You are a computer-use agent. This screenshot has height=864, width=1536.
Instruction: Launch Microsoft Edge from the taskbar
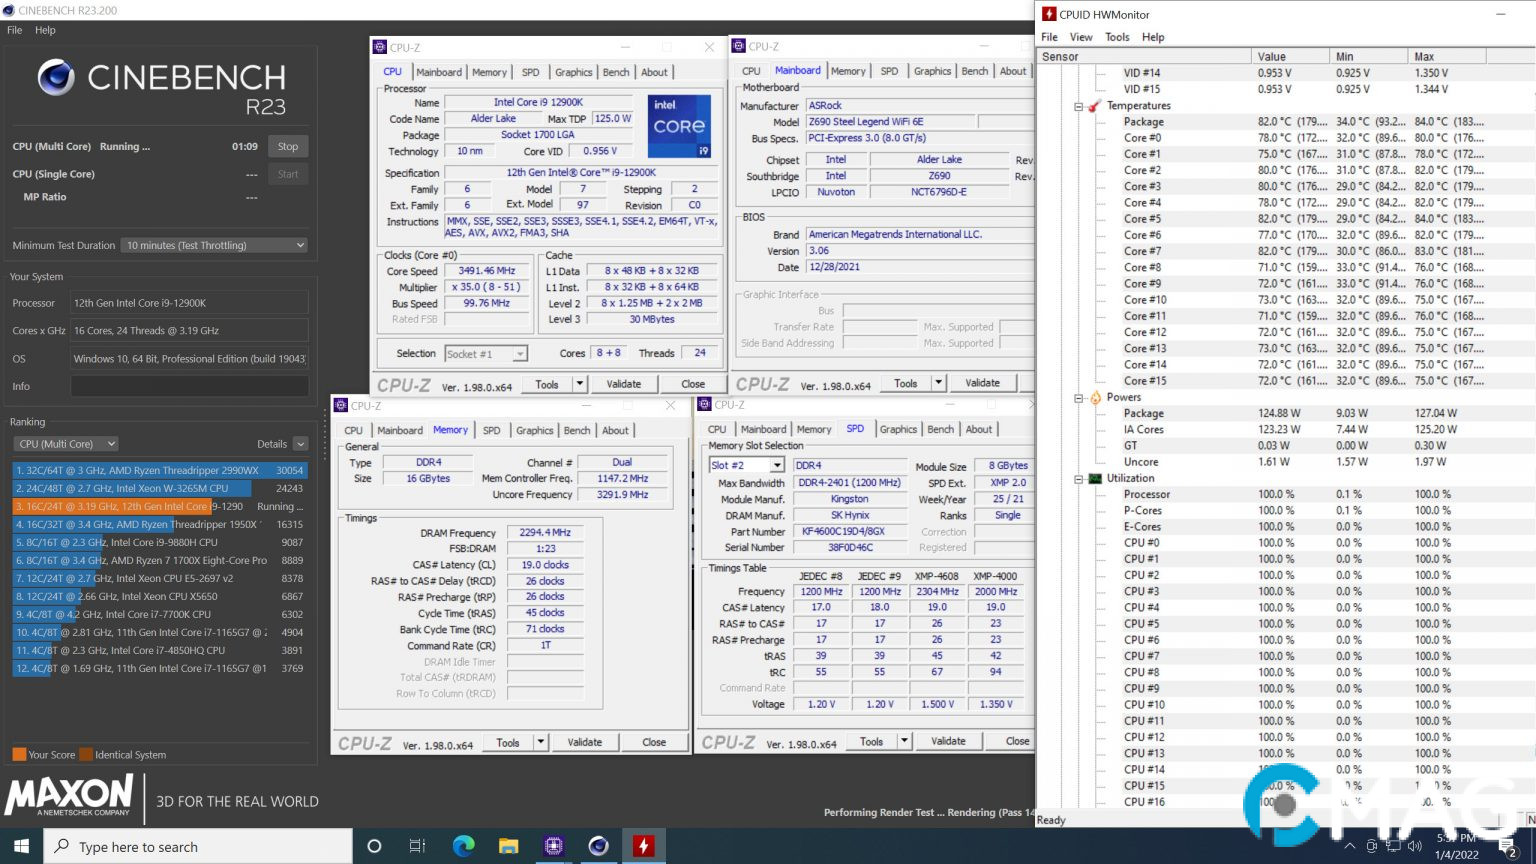(463, 845)
